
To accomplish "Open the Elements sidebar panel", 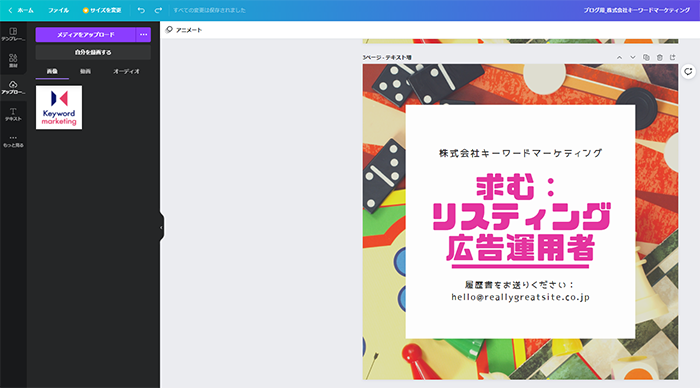I will 13,61.
